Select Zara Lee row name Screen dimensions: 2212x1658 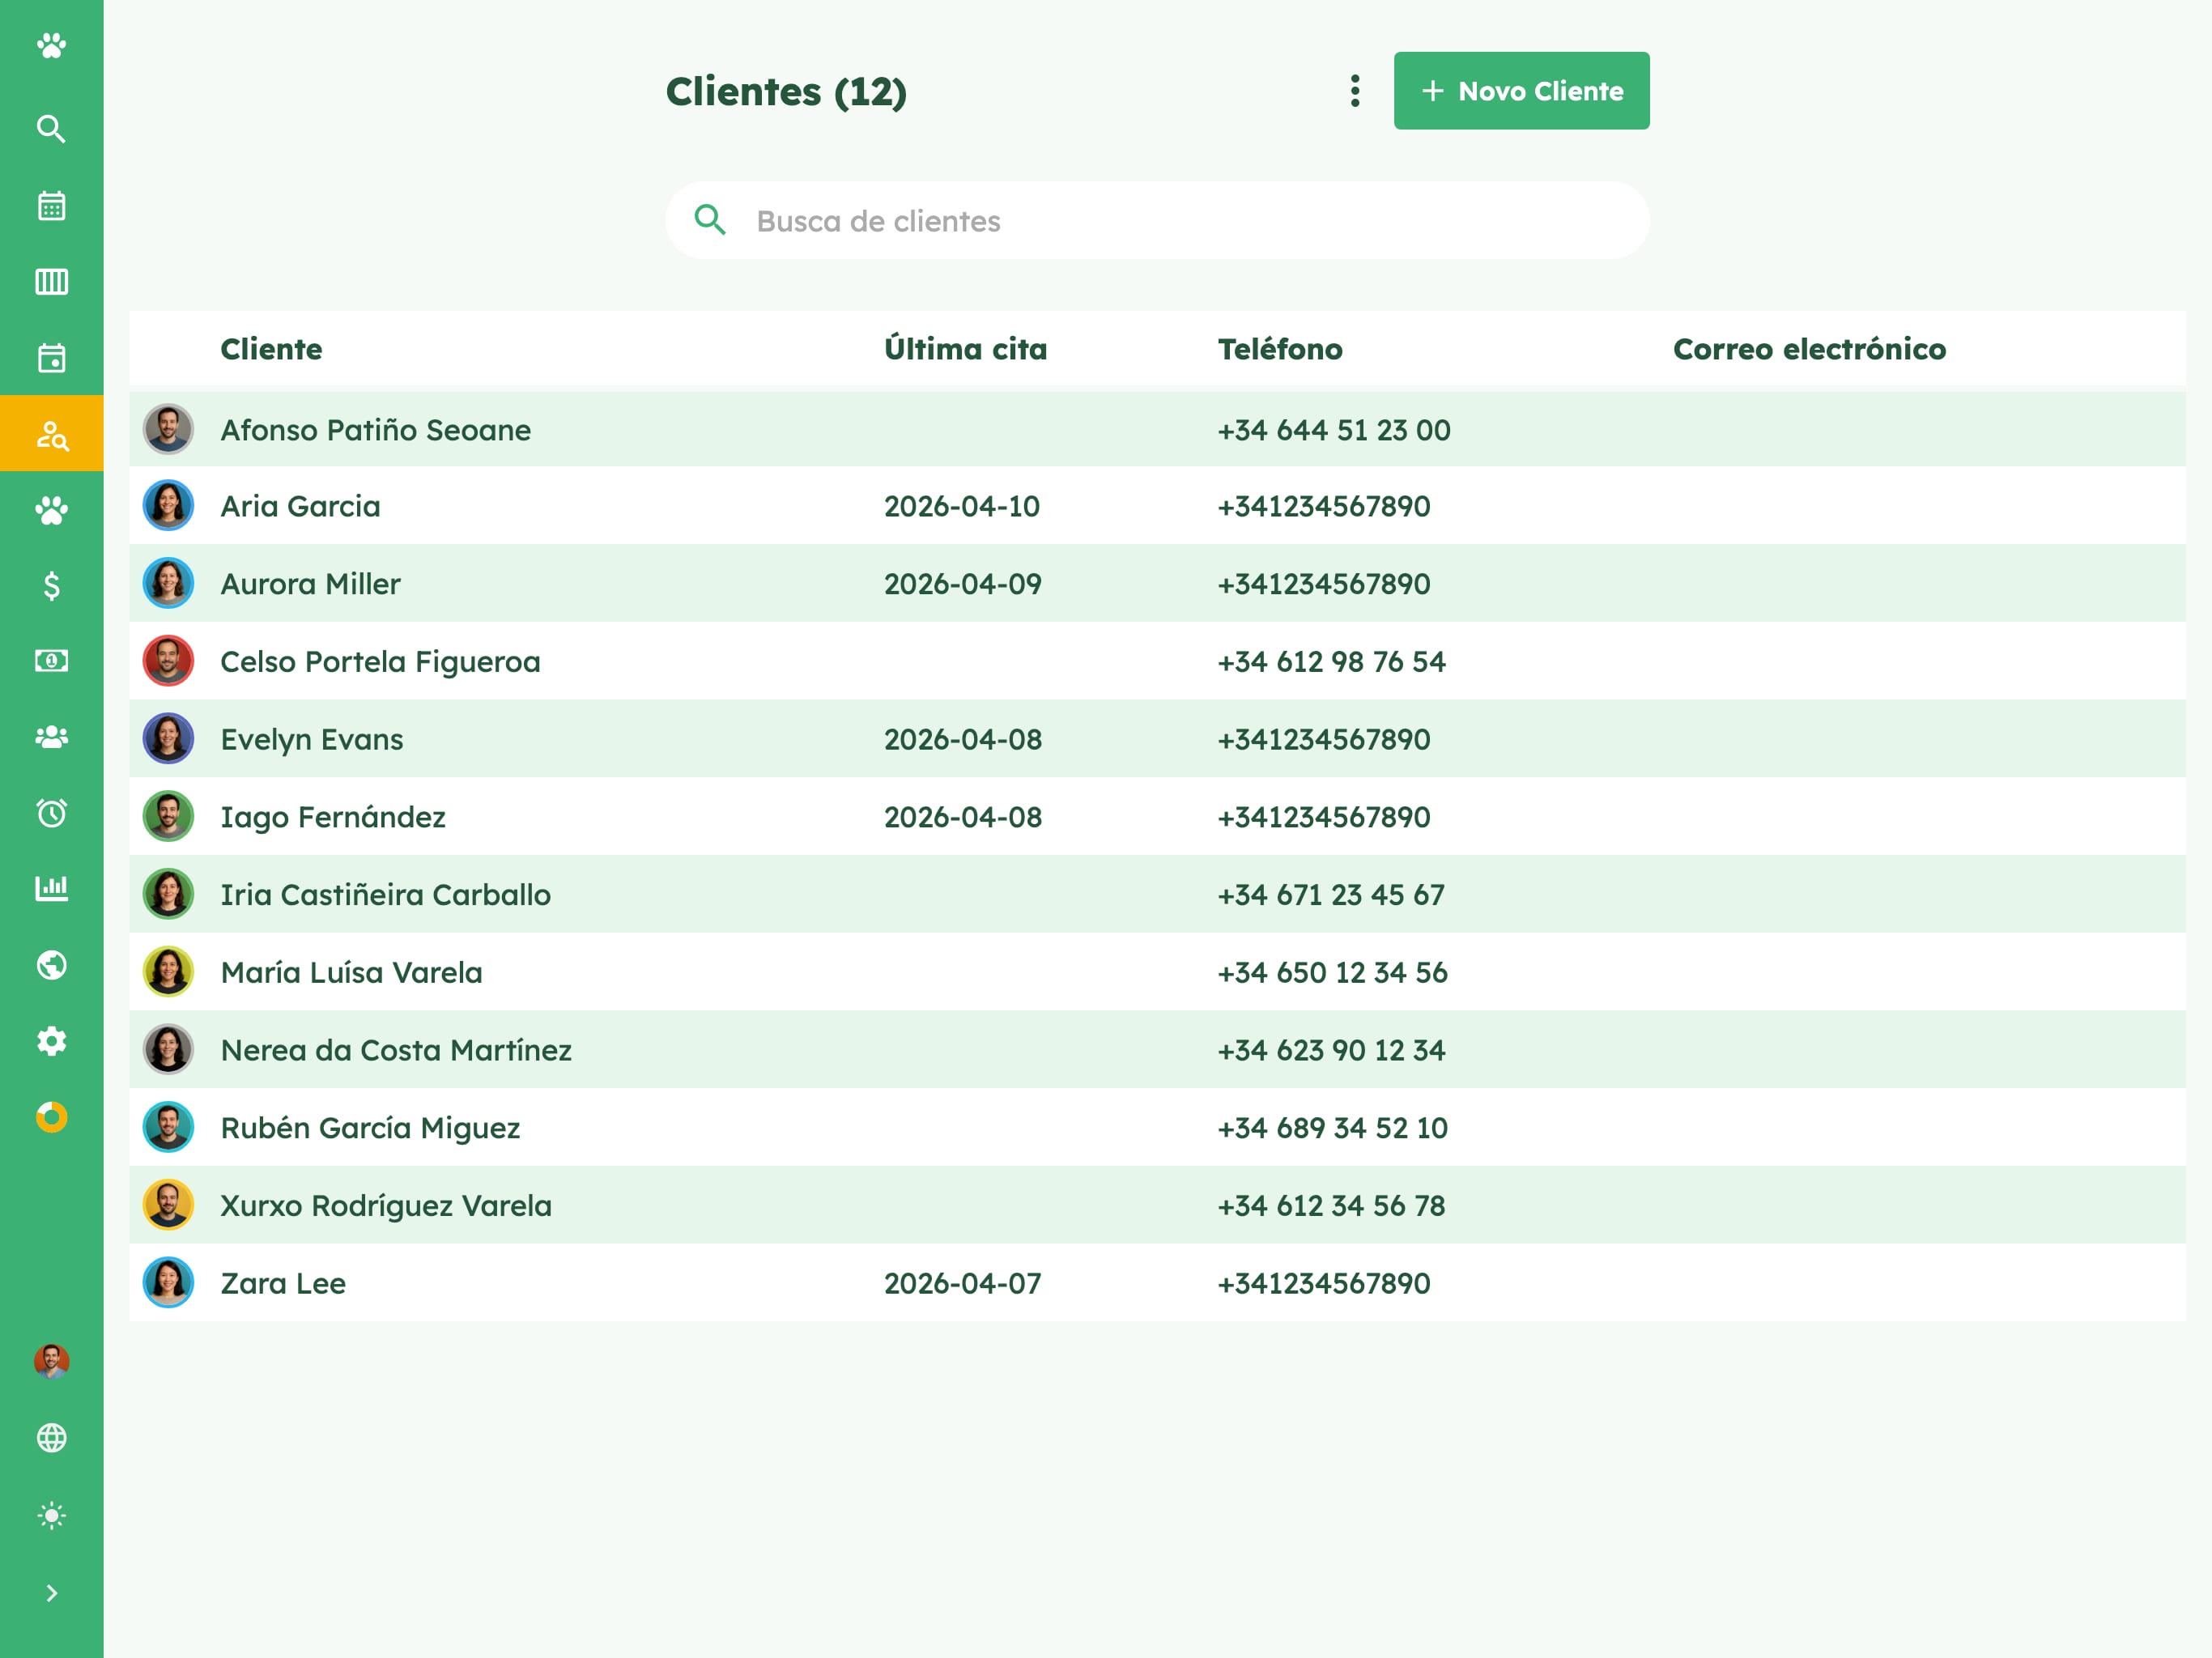click(x=283, y=1283)
